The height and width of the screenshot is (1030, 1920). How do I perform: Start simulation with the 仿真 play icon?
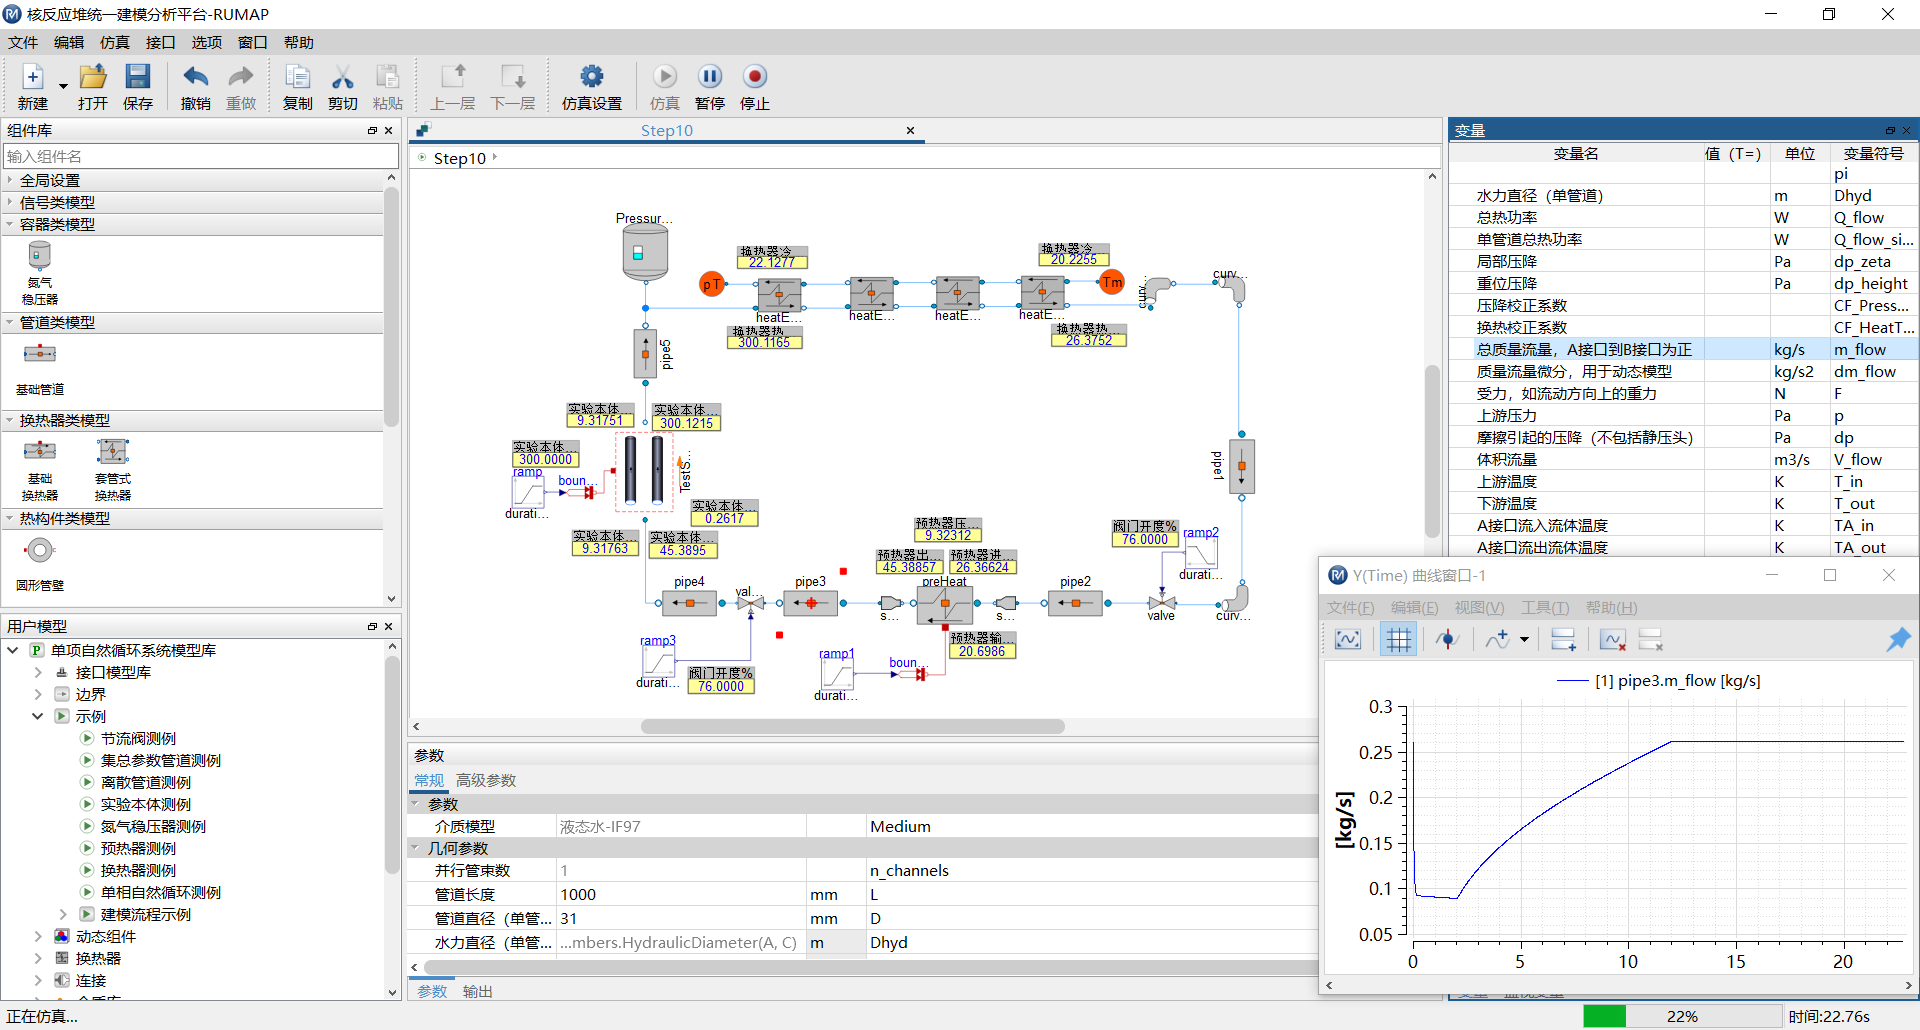(x=665, y=77)
